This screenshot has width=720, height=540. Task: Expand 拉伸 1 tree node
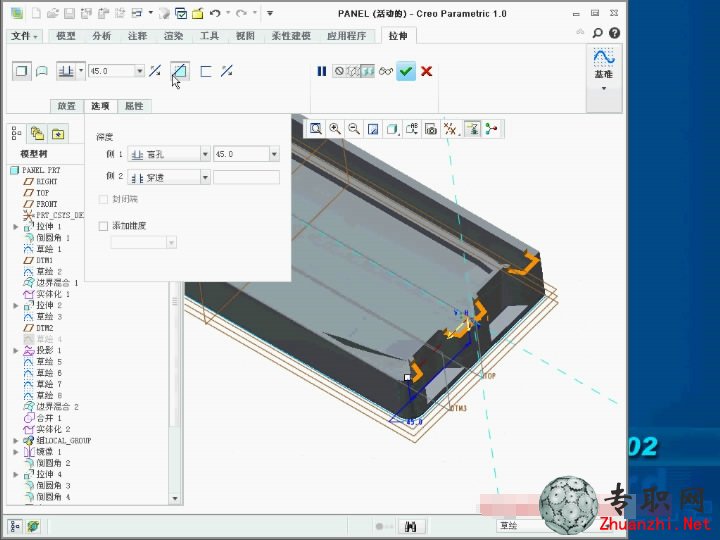point(16,227)
